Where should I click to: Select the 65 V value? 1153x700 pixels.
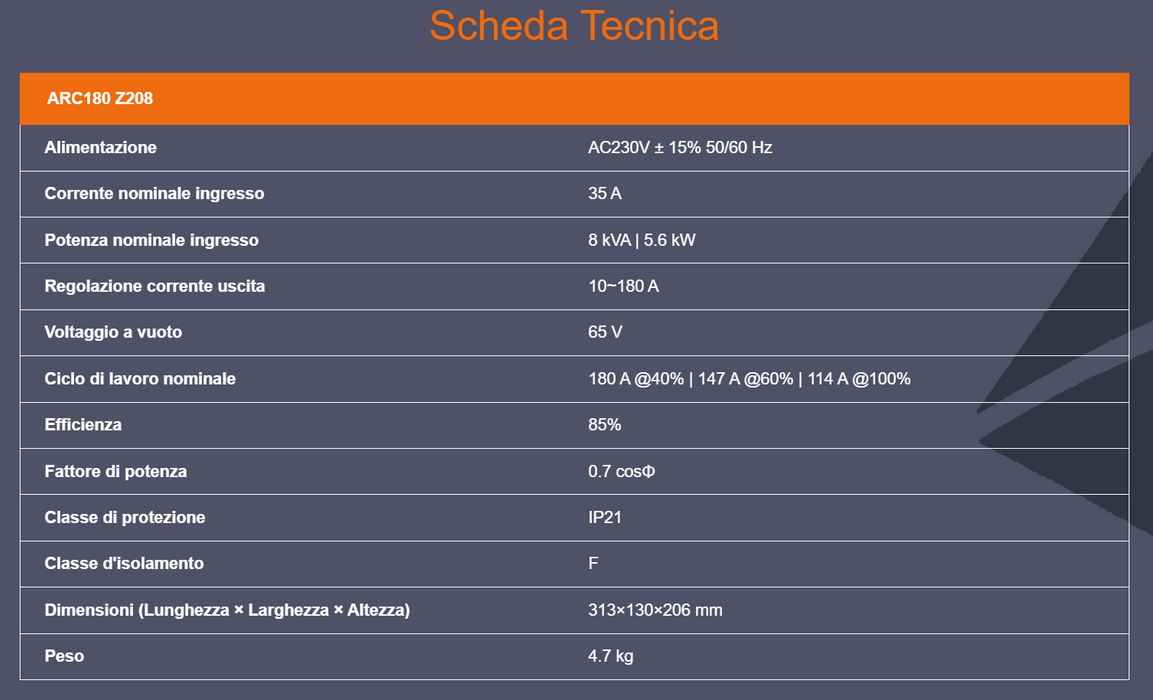(605, 332)
